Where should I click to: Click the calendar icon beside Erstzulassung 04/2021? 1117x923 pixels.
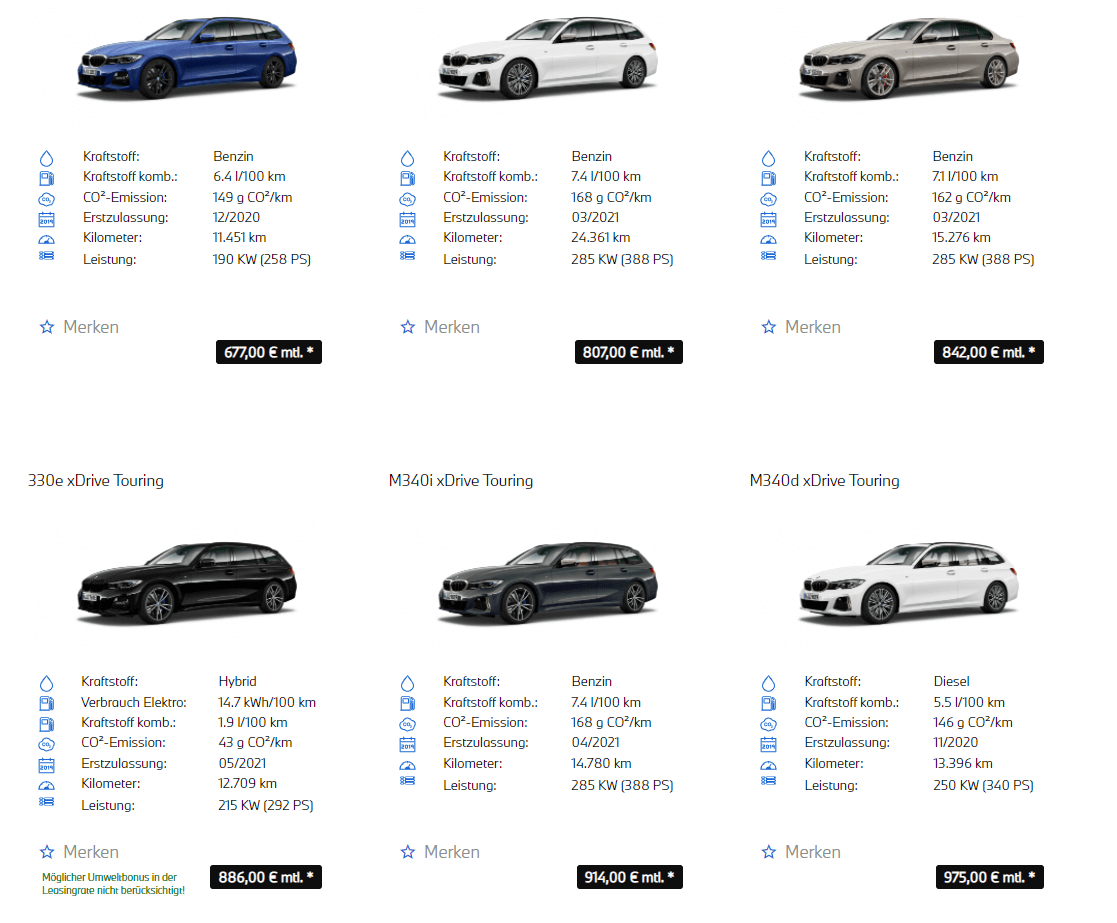point(407,745)
